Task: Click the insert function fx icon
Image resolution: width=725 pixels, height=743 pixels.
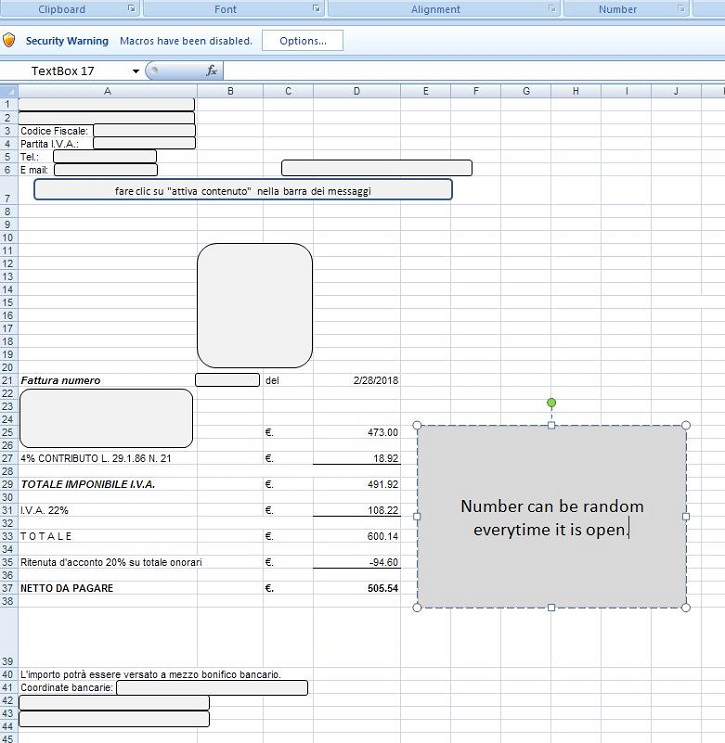Action: coord(212,71)
